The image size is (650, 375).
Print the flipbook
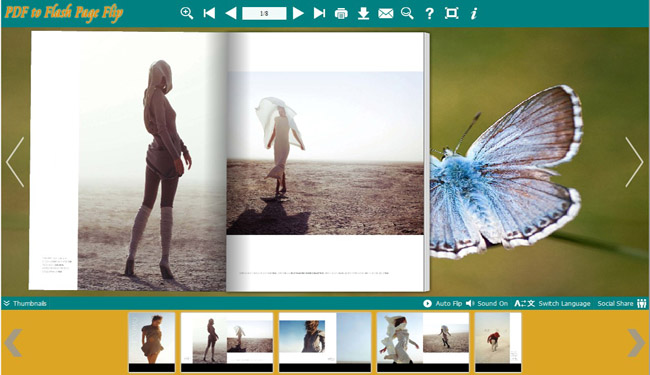pos(341,14)
